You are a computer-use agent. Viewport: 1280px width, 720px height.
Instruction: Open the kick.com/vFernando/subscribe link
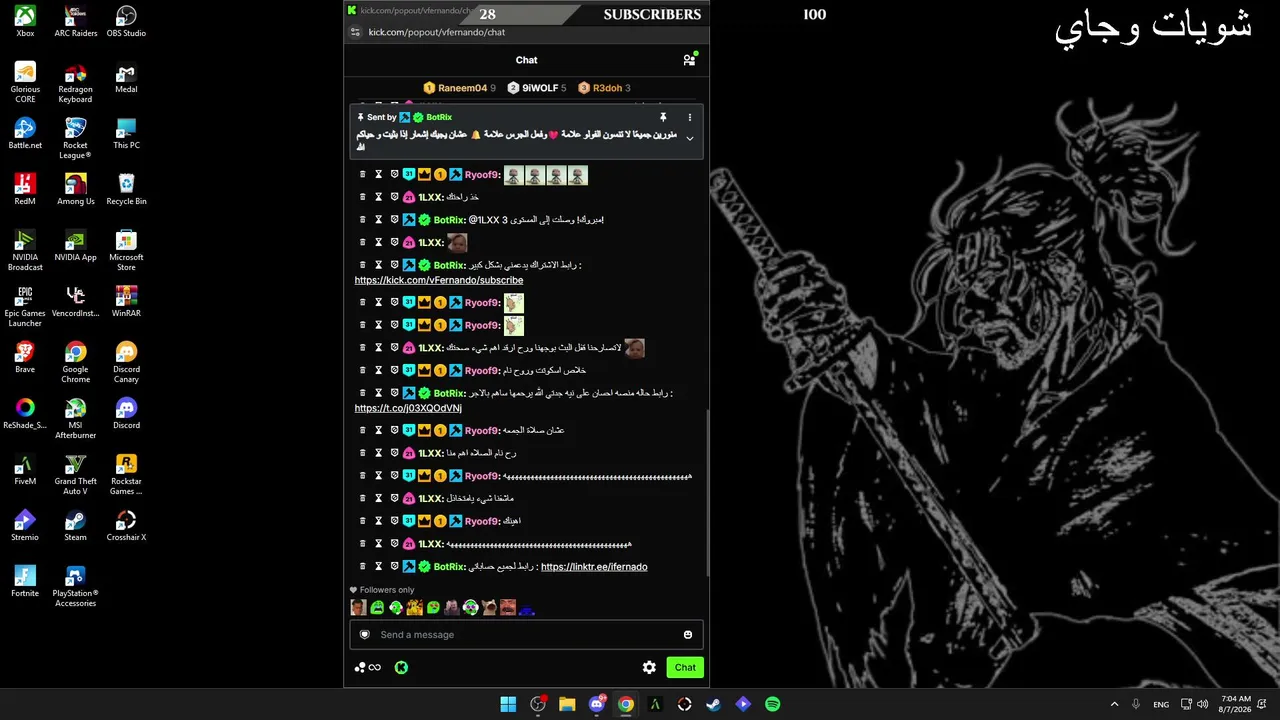pos(439,280)
